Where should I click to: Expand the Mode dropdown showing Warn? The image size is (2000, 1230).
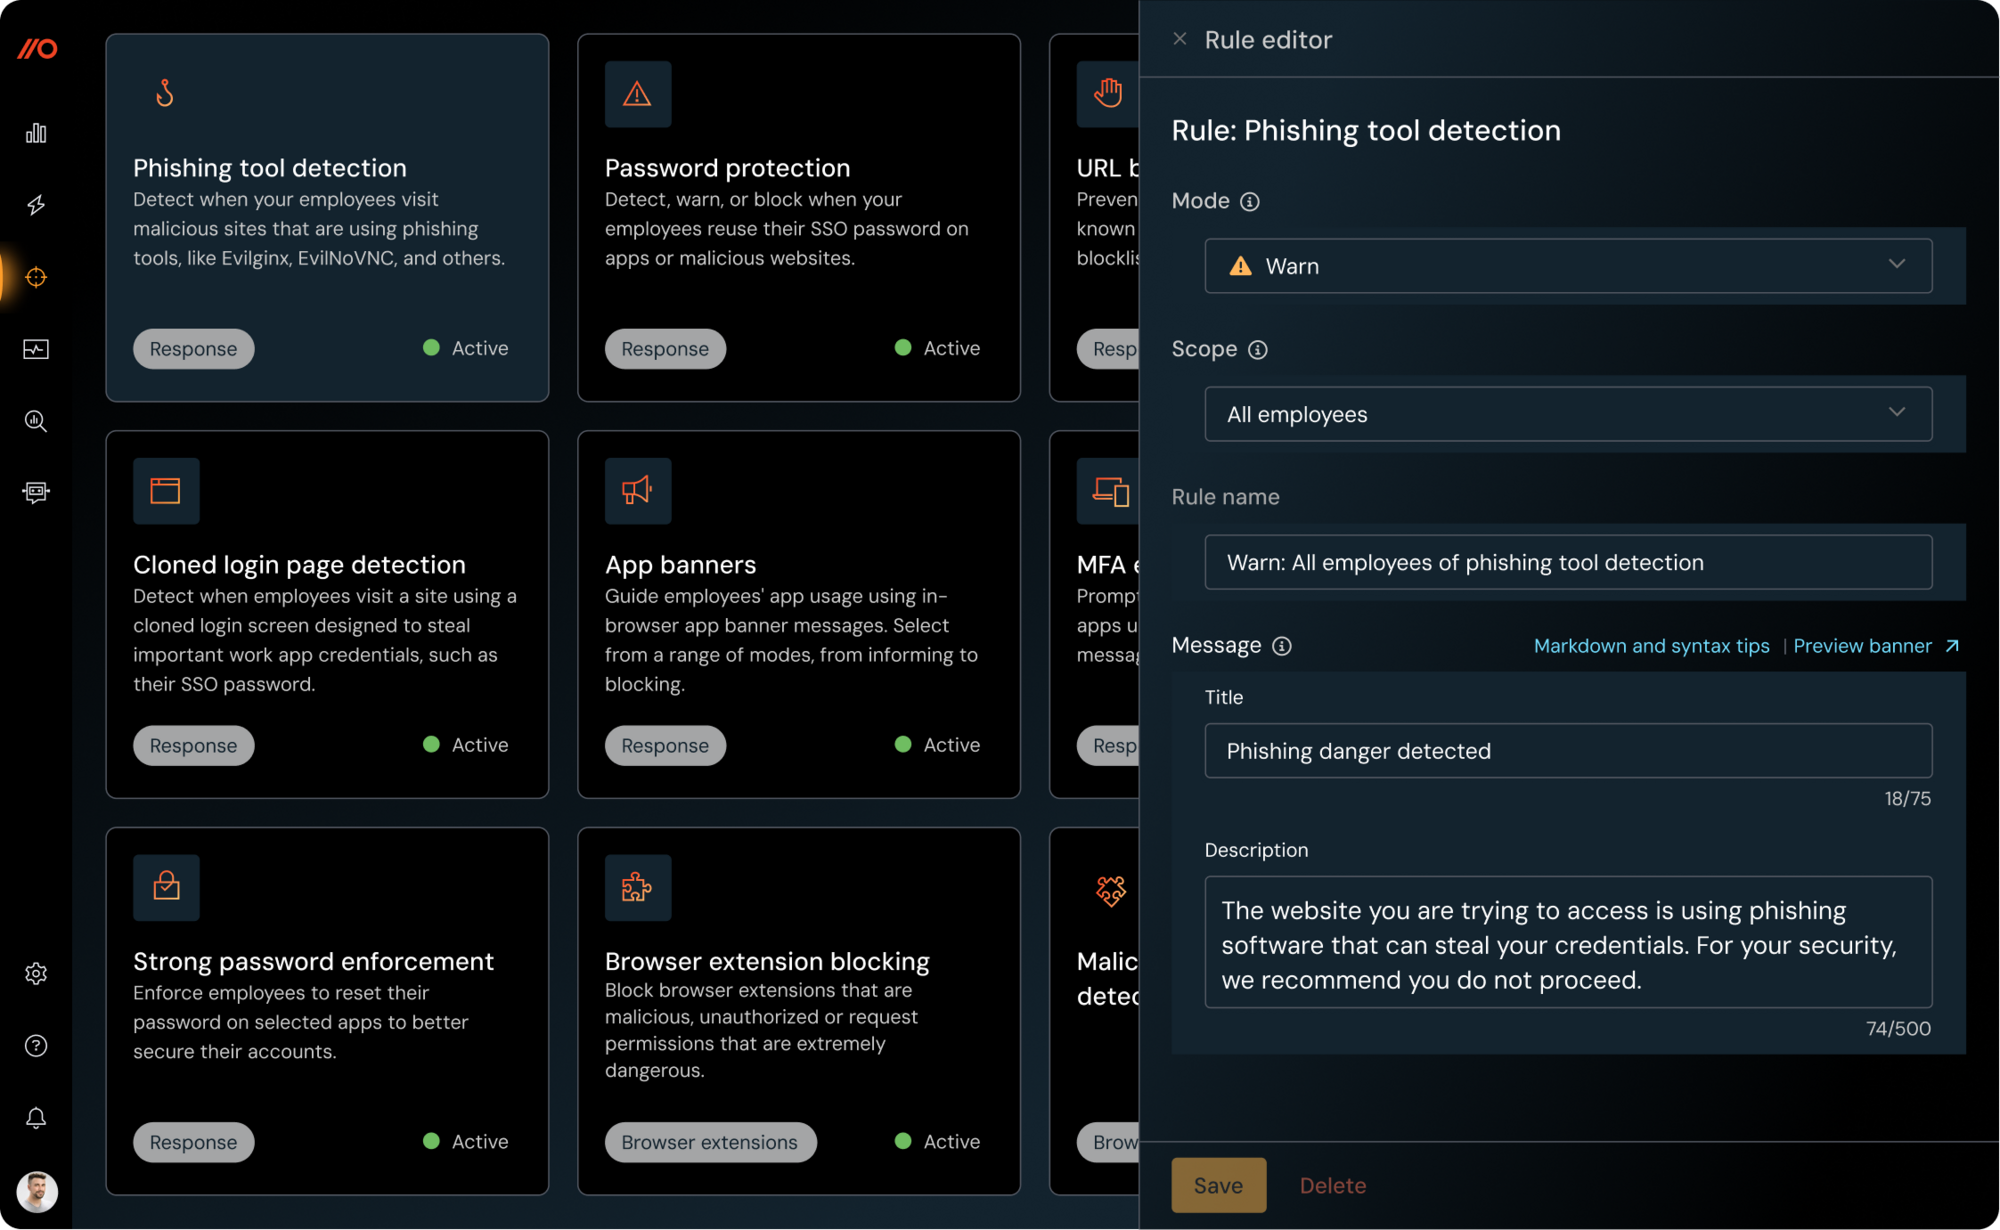1567,266
